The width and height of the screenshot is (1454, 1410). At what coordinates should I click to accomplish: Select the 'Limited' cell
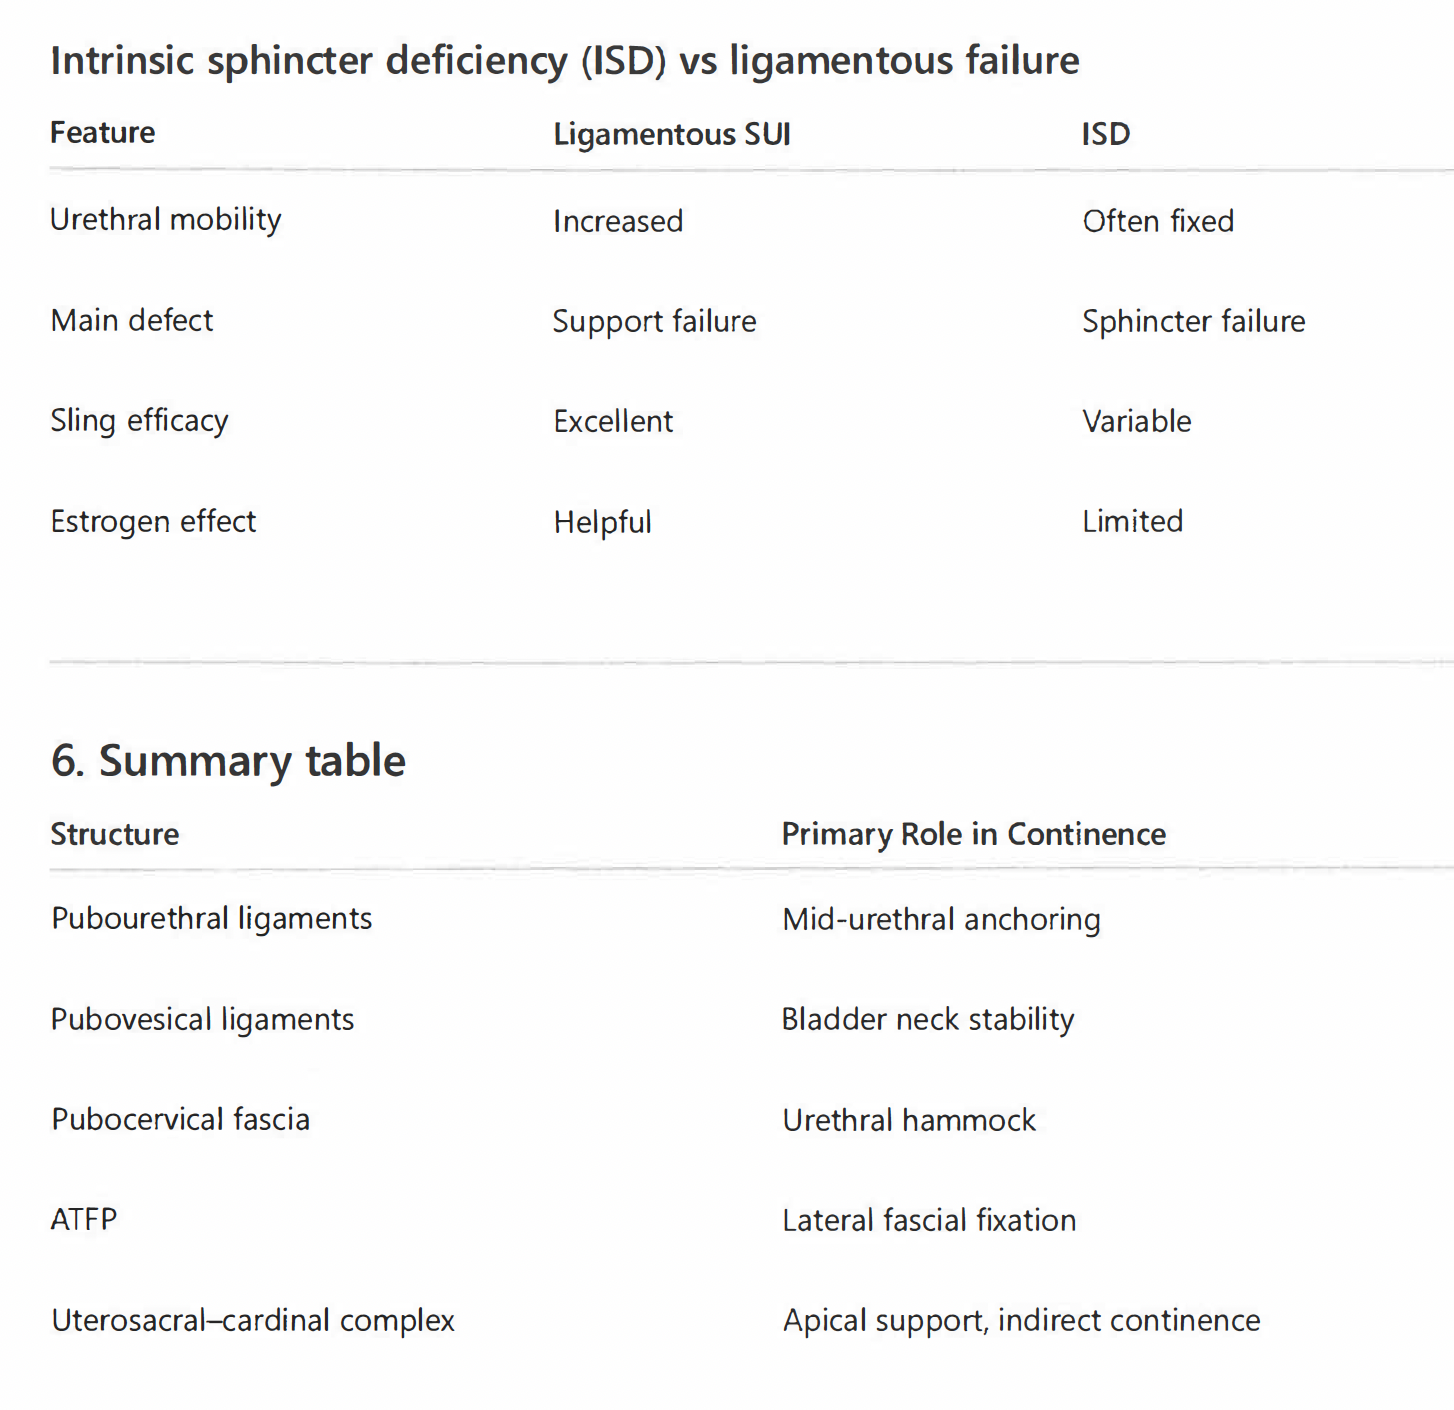[1132, 521]
